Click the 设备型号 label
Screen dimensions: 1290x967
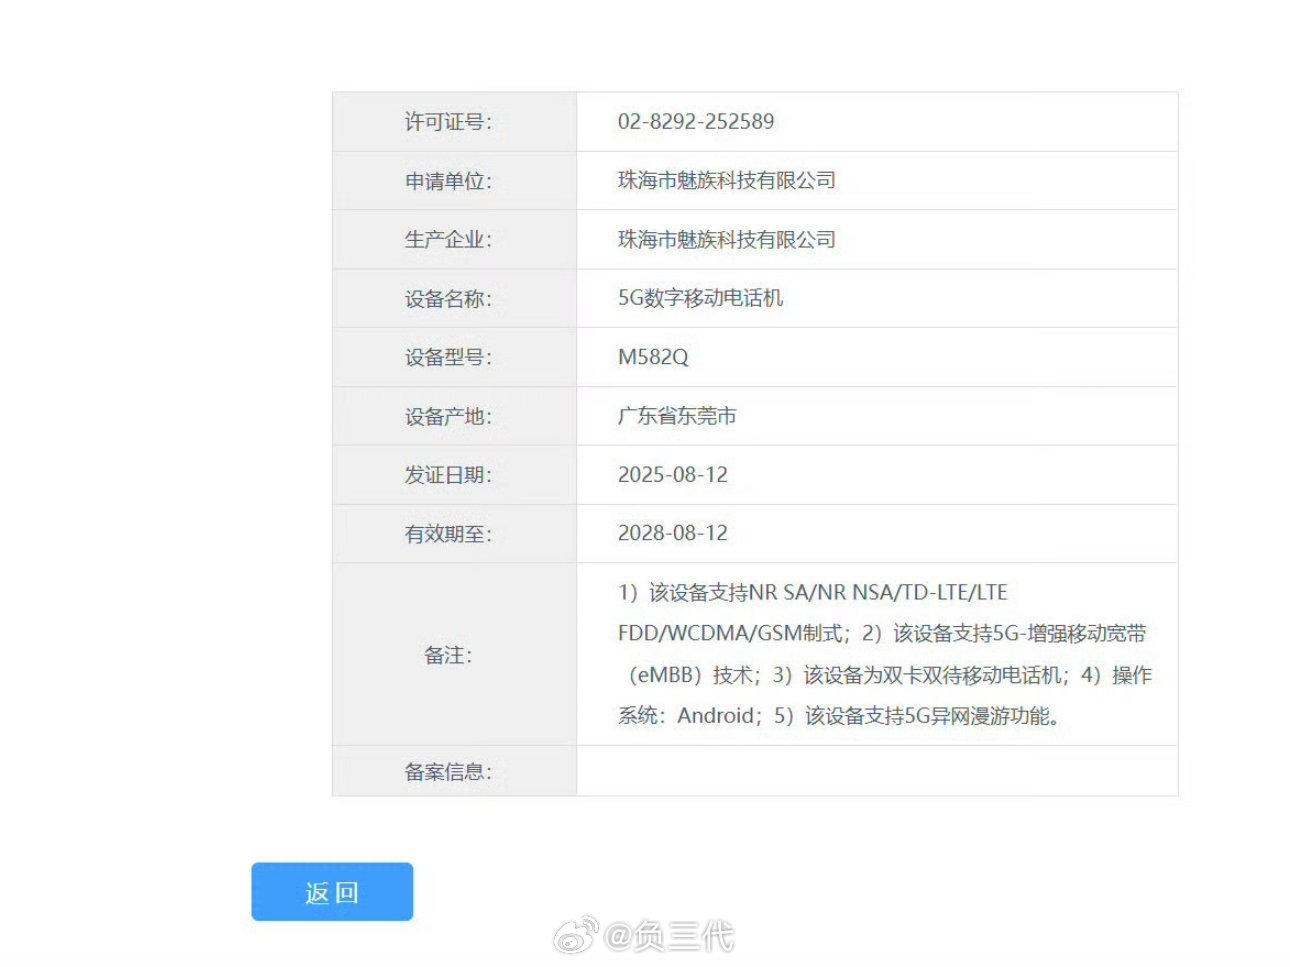click(448, 358)
